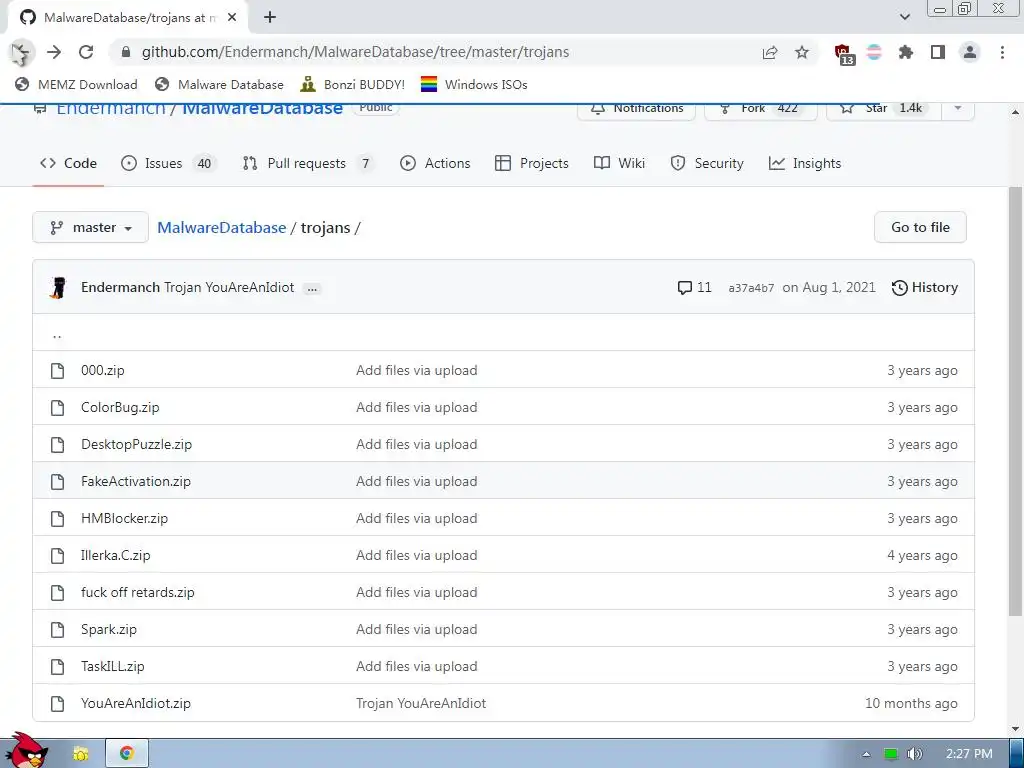Viewport: 1024px width, 768px height.
Task: Open YouAreAnIdiot.zip file
Action: tap(136, 703)
